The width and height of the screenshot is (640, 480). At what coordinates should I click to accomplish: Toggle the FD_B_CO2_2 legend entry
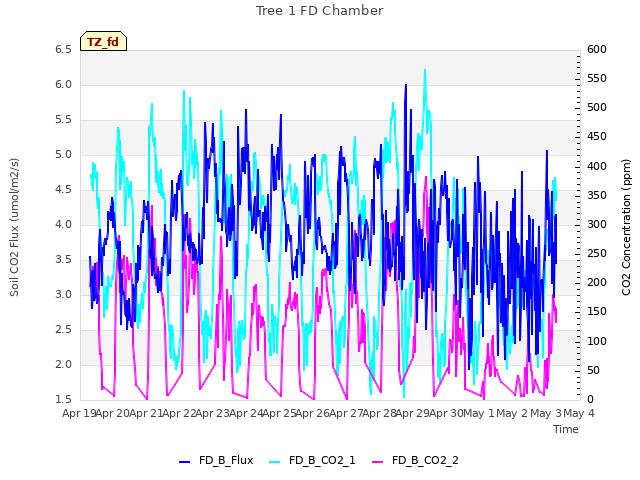pos(416,460)
